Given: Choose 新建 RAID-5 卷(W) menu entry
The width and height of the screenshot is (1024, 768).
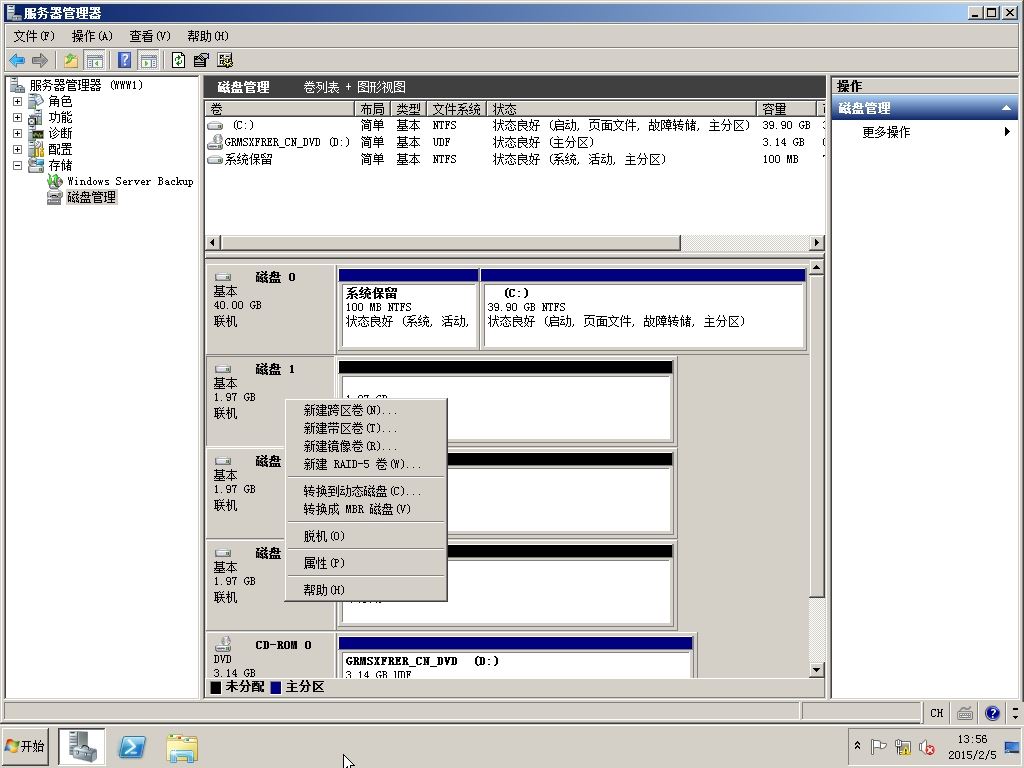Looking at the screenshot, I should [366, 464].
